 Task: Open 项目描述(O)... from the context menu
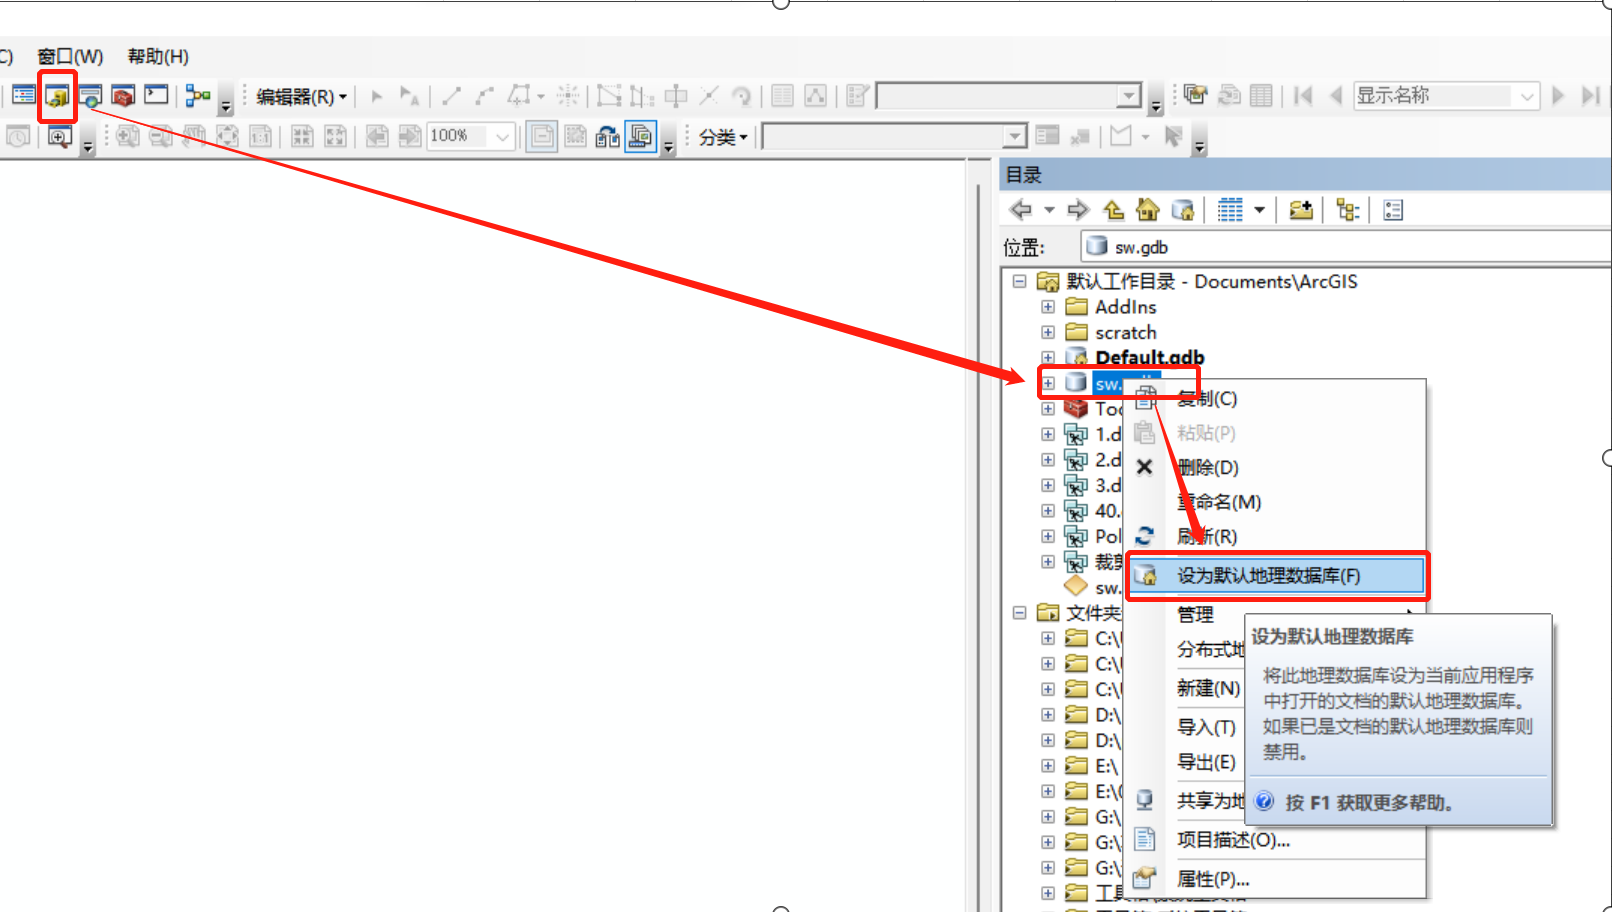[x=1276, y=840]
